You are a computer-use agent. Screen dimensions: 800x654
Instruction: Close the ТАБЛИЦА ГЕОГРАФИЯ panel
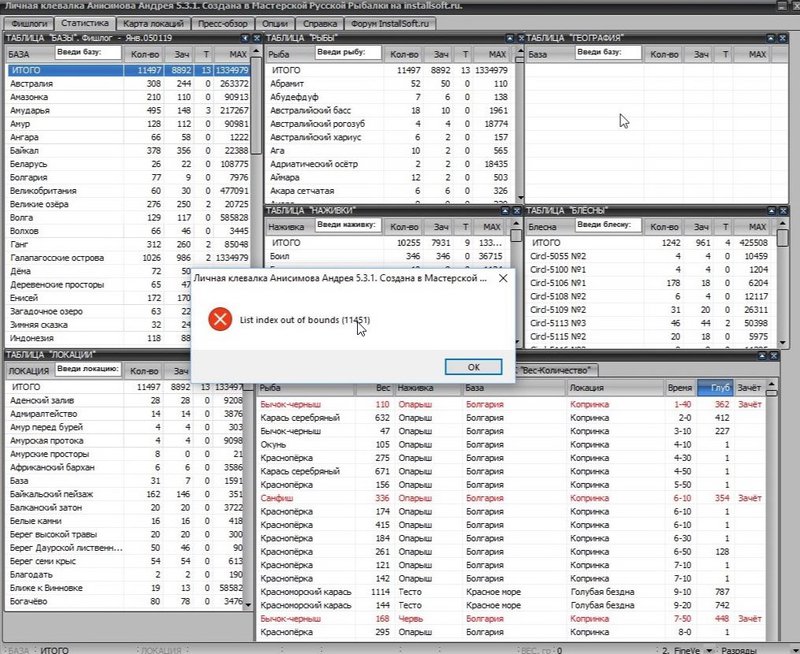click(782, 38)
